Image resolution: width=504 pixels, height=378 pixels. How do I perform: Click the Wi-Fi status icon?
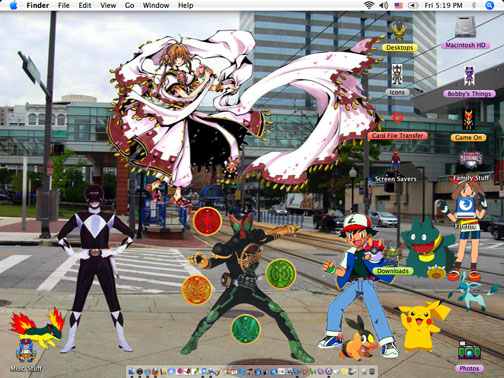[369, 5]
